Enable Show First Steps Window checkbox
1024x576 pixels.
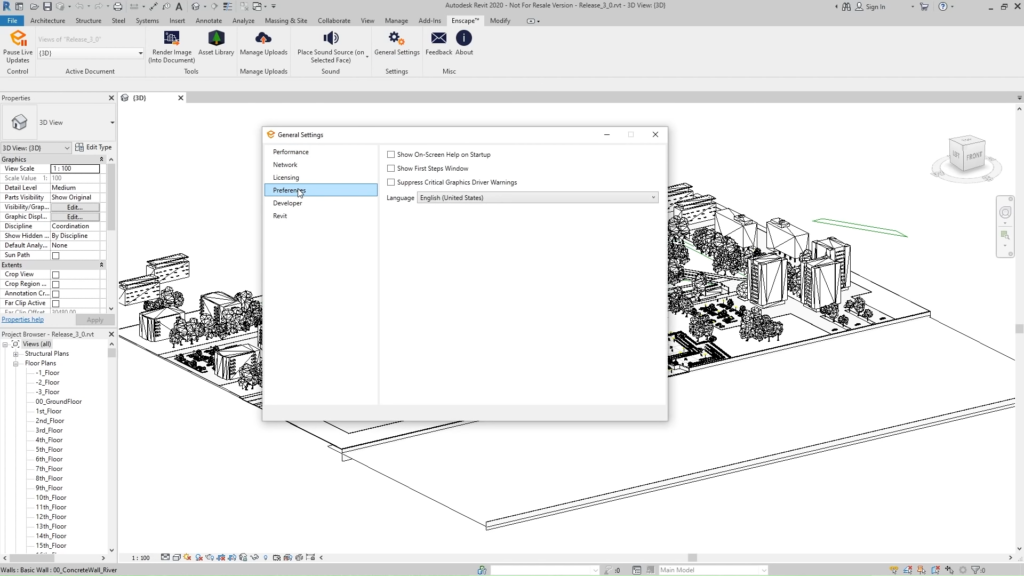pyautogui.click(x=391, y=168)
